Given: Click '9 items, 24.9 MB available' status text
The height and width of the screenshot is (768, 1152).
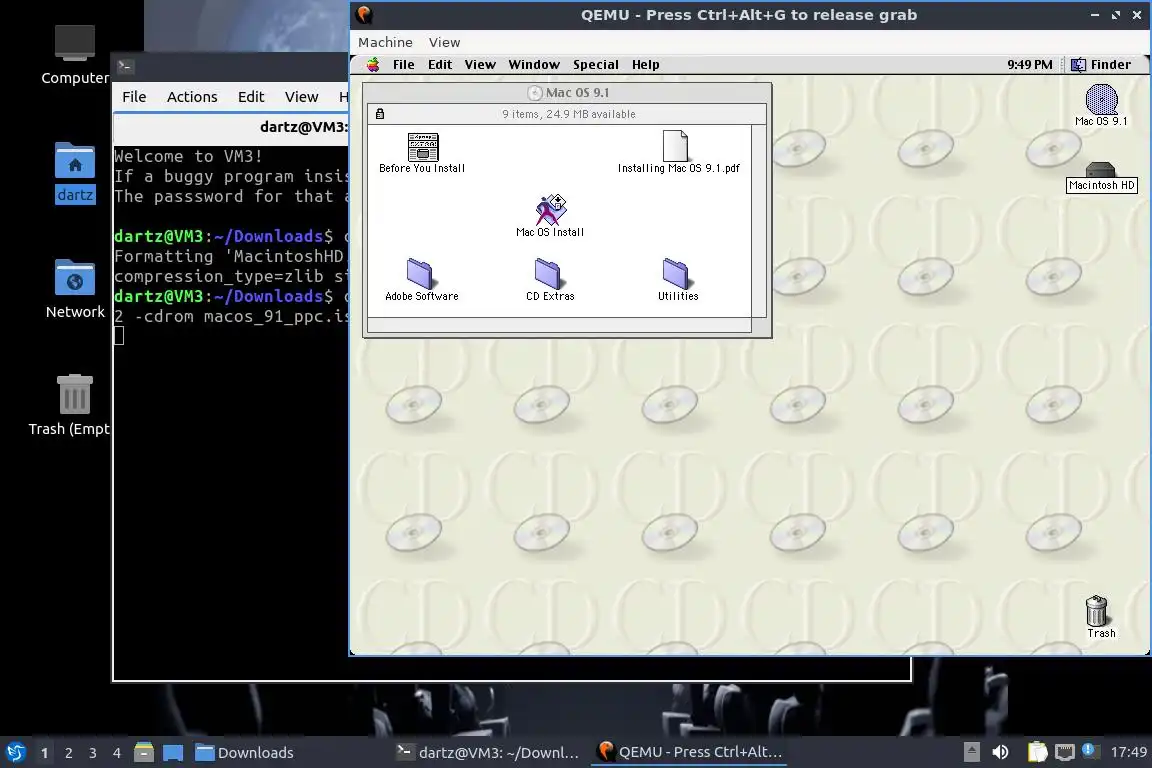Looking at the screenshot, I should (x=569, y=114).
